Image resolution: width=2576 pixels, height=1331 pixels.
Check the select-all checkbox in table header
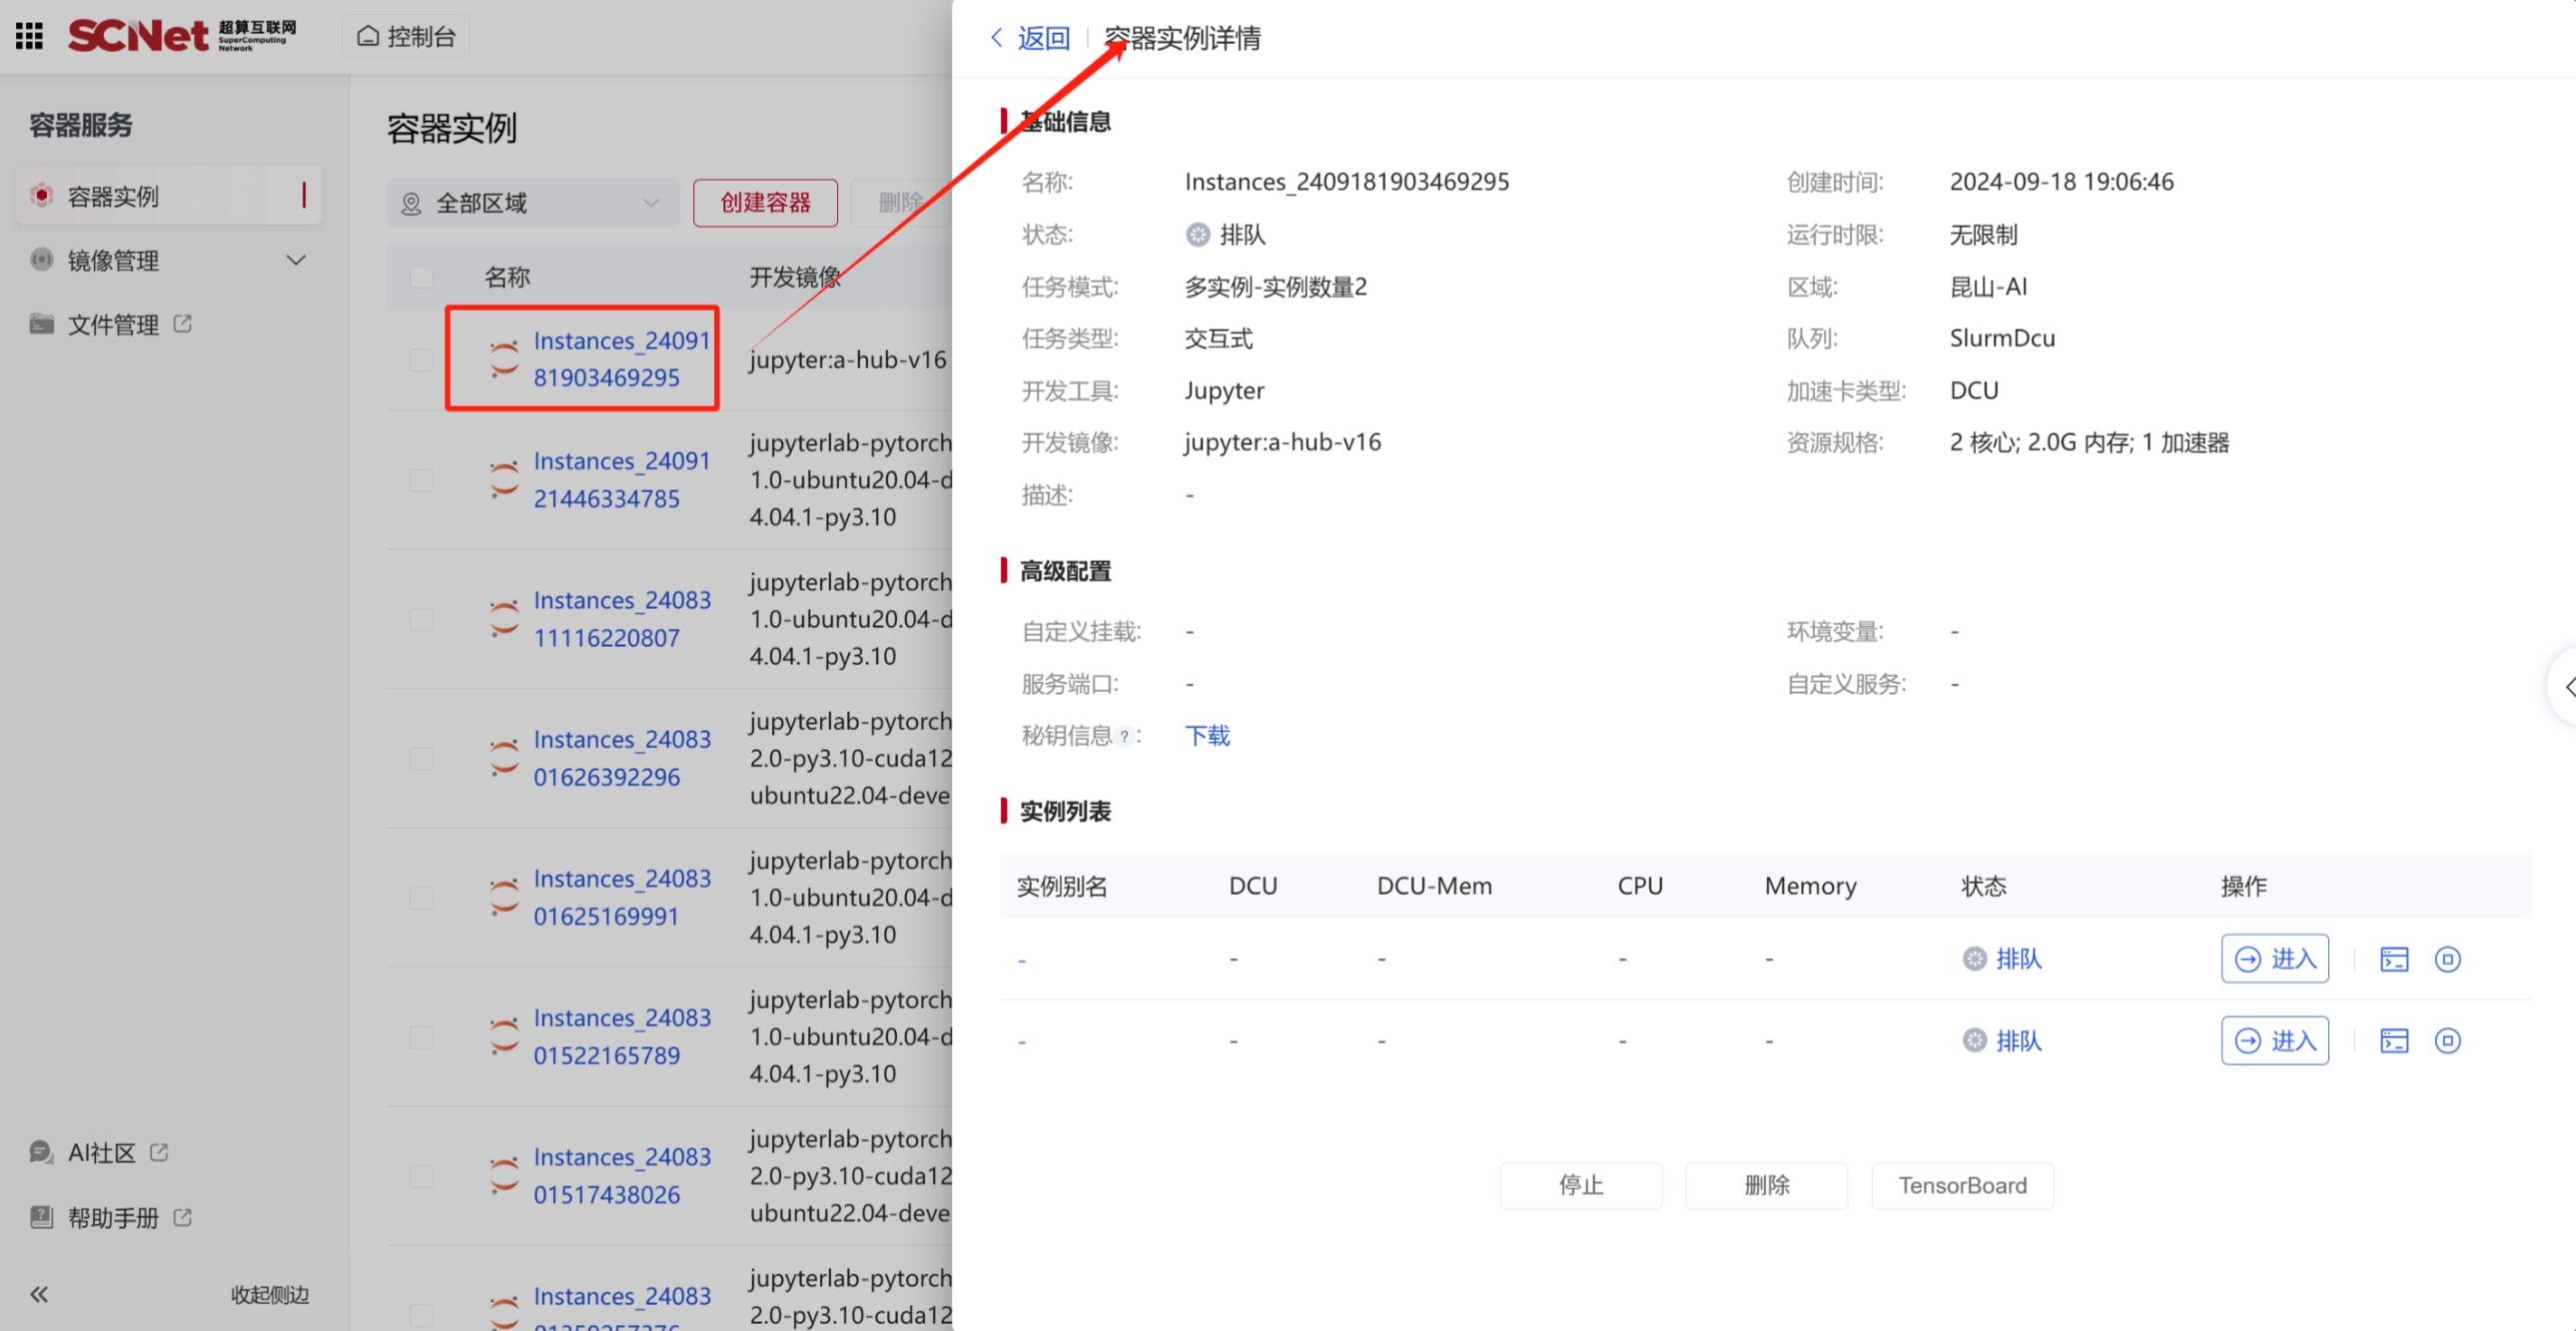[x=421, y=277]
